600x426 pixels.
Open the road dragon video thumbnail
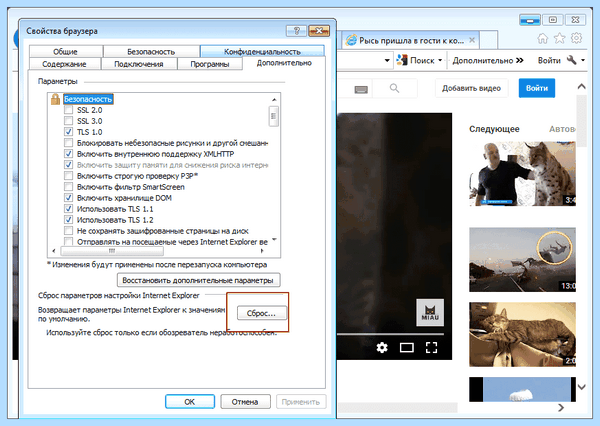pyautogui.click(x=522, y=260)
